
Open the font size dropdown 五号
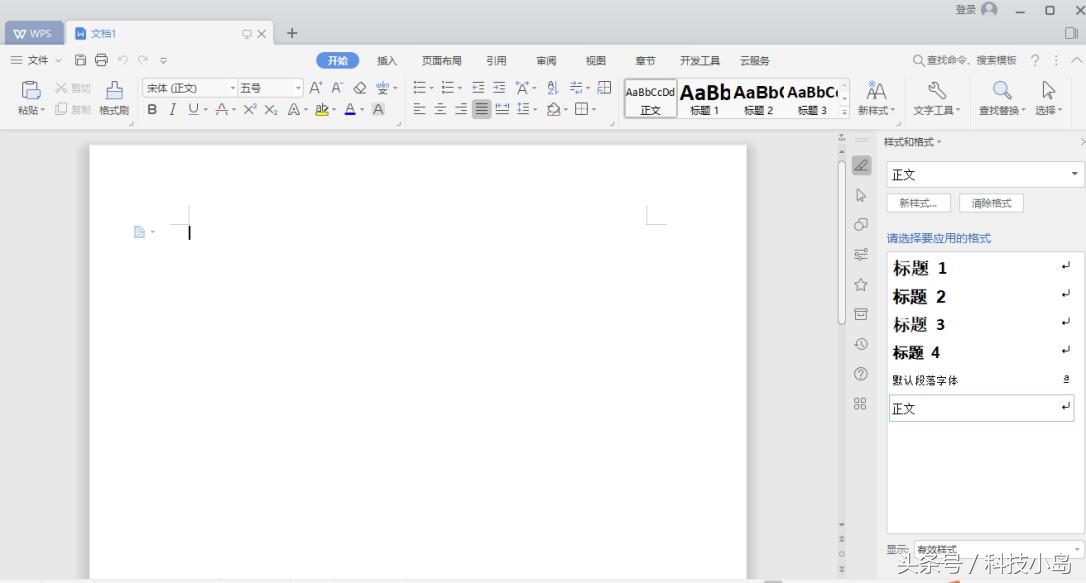(270, 88)
